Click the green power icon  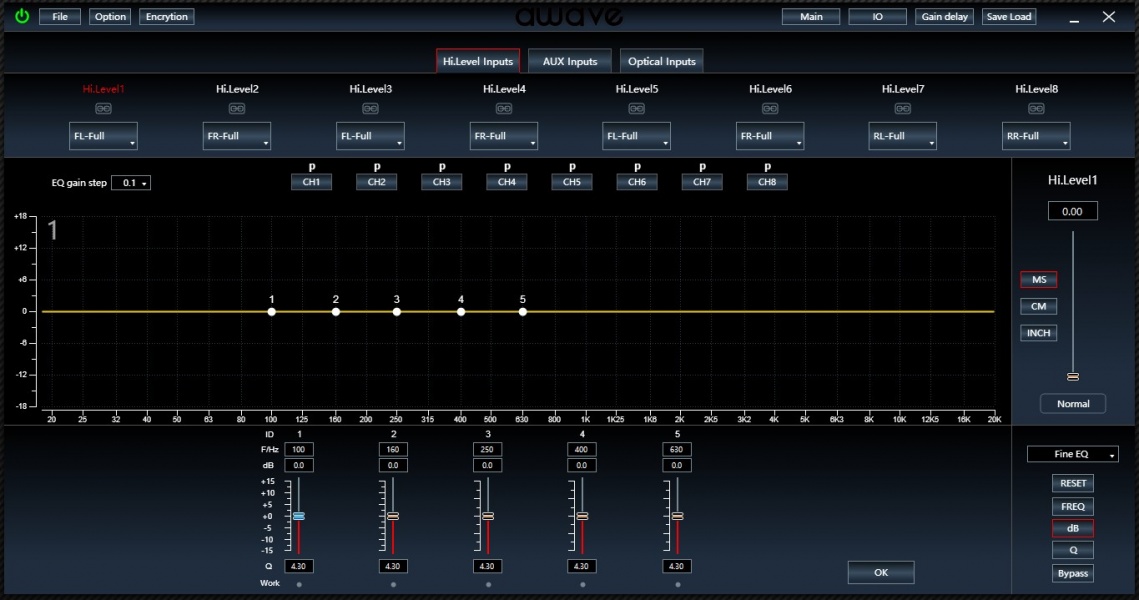22,16
